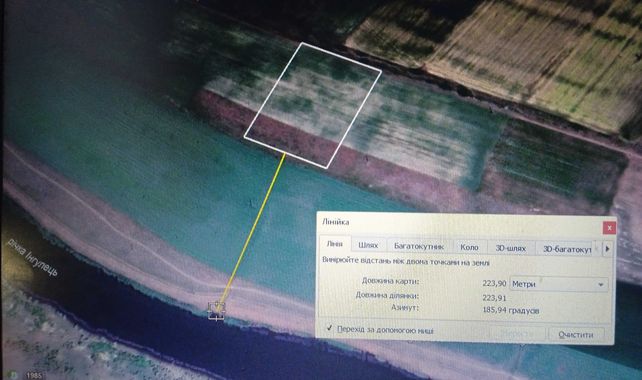
Task: Click the dropdown arrow of units selector
Action: 601,285
